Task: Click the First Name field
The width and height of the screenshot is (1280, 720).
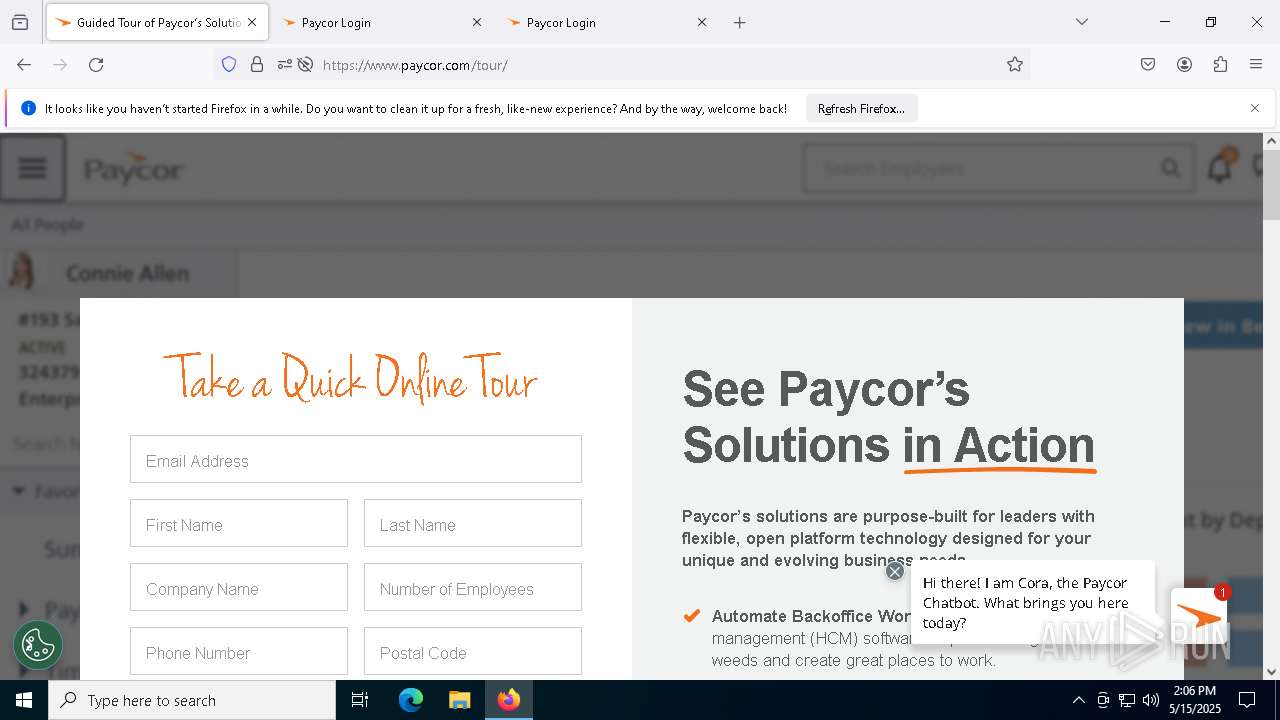Action: 239,524
